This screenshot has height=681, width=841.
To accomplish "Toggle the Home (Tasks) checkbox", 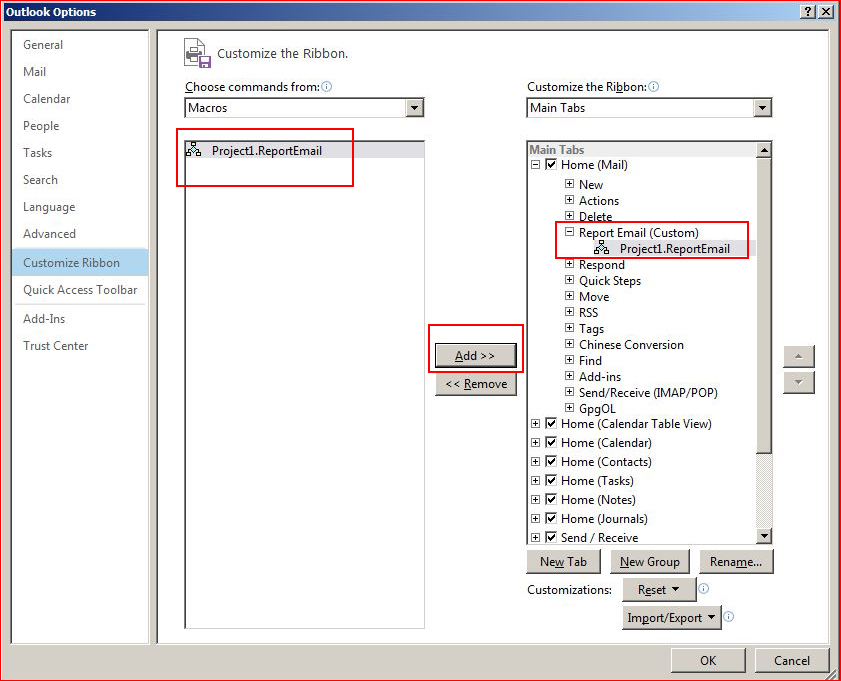I will pos(551,480).
